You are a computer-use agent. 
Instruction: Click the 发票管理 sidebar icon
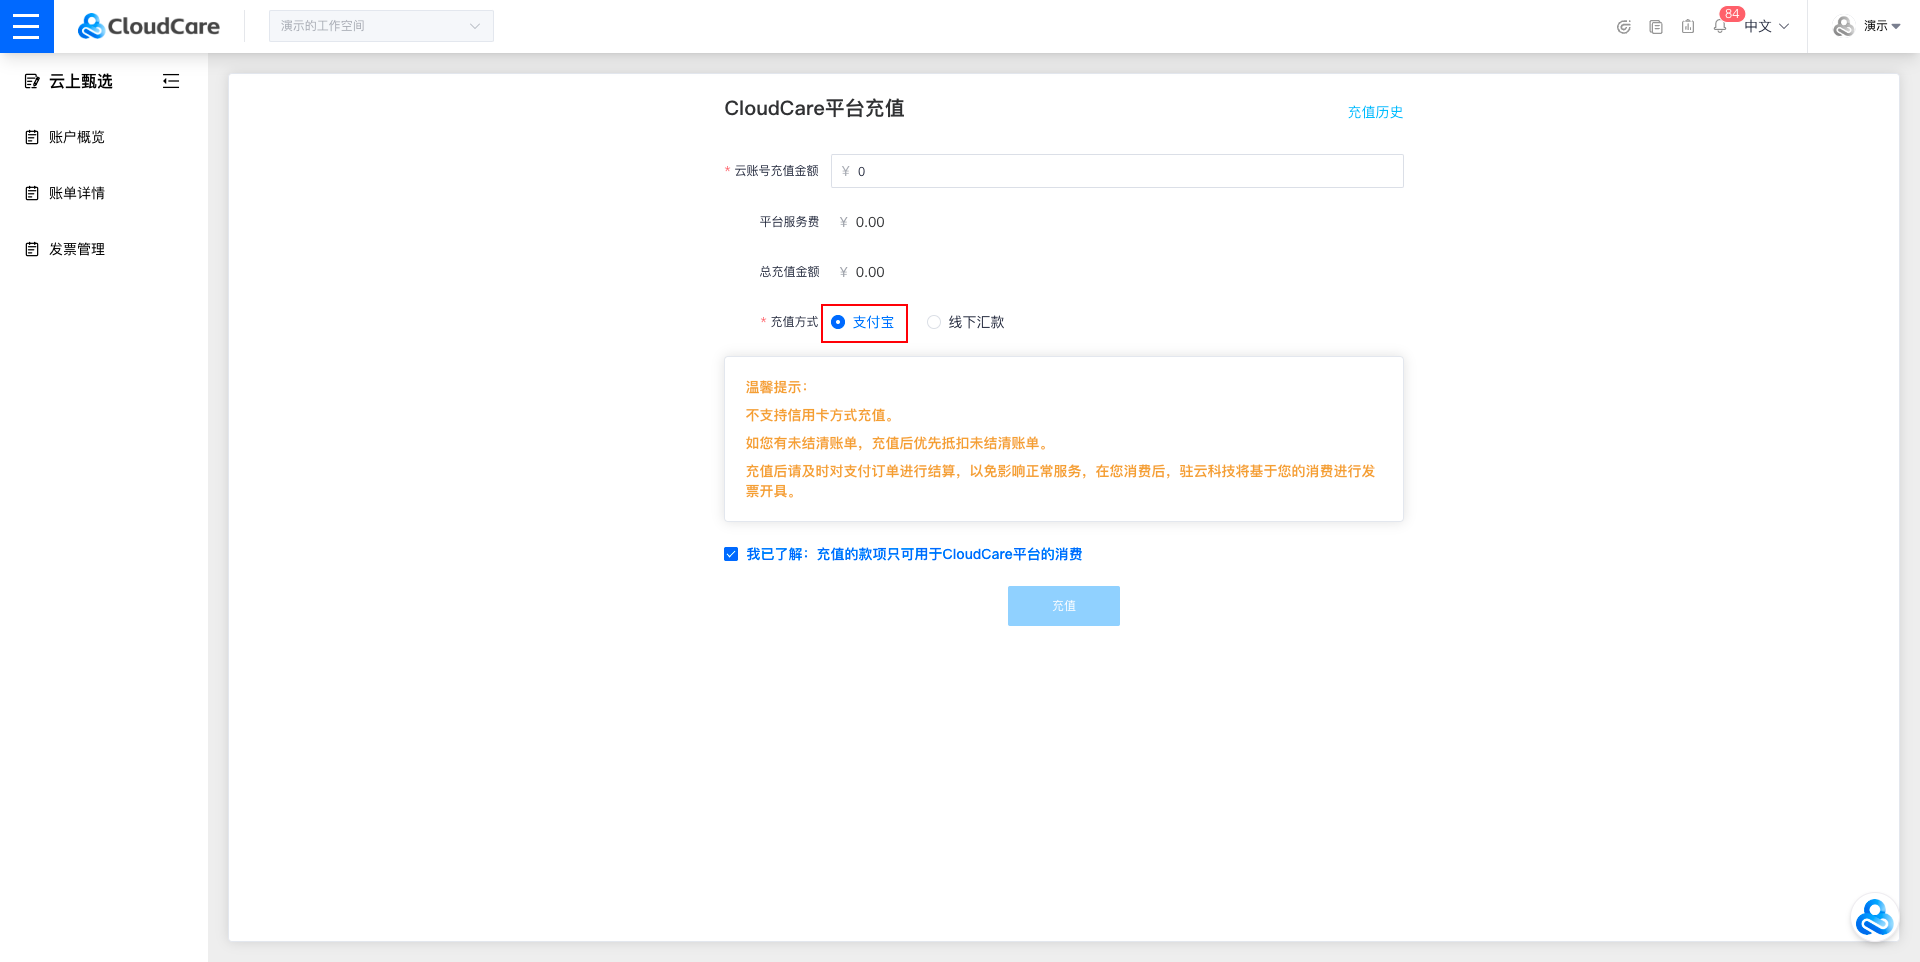click(32, 249)
